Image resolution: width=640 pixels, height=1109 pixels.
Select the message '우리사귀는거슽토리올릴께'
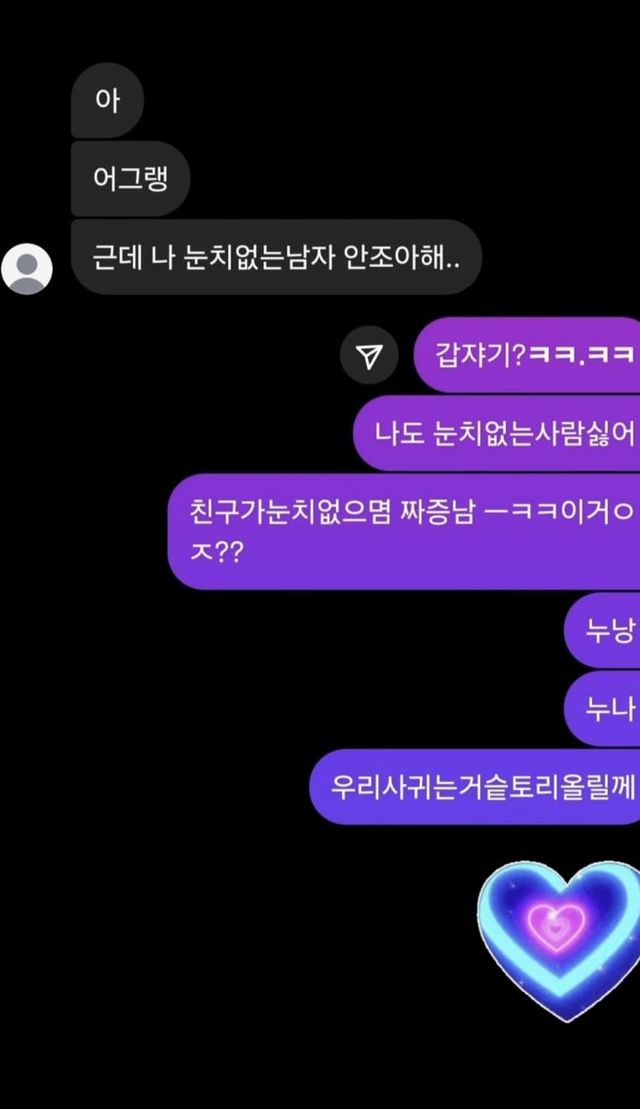tap(475, 786)
